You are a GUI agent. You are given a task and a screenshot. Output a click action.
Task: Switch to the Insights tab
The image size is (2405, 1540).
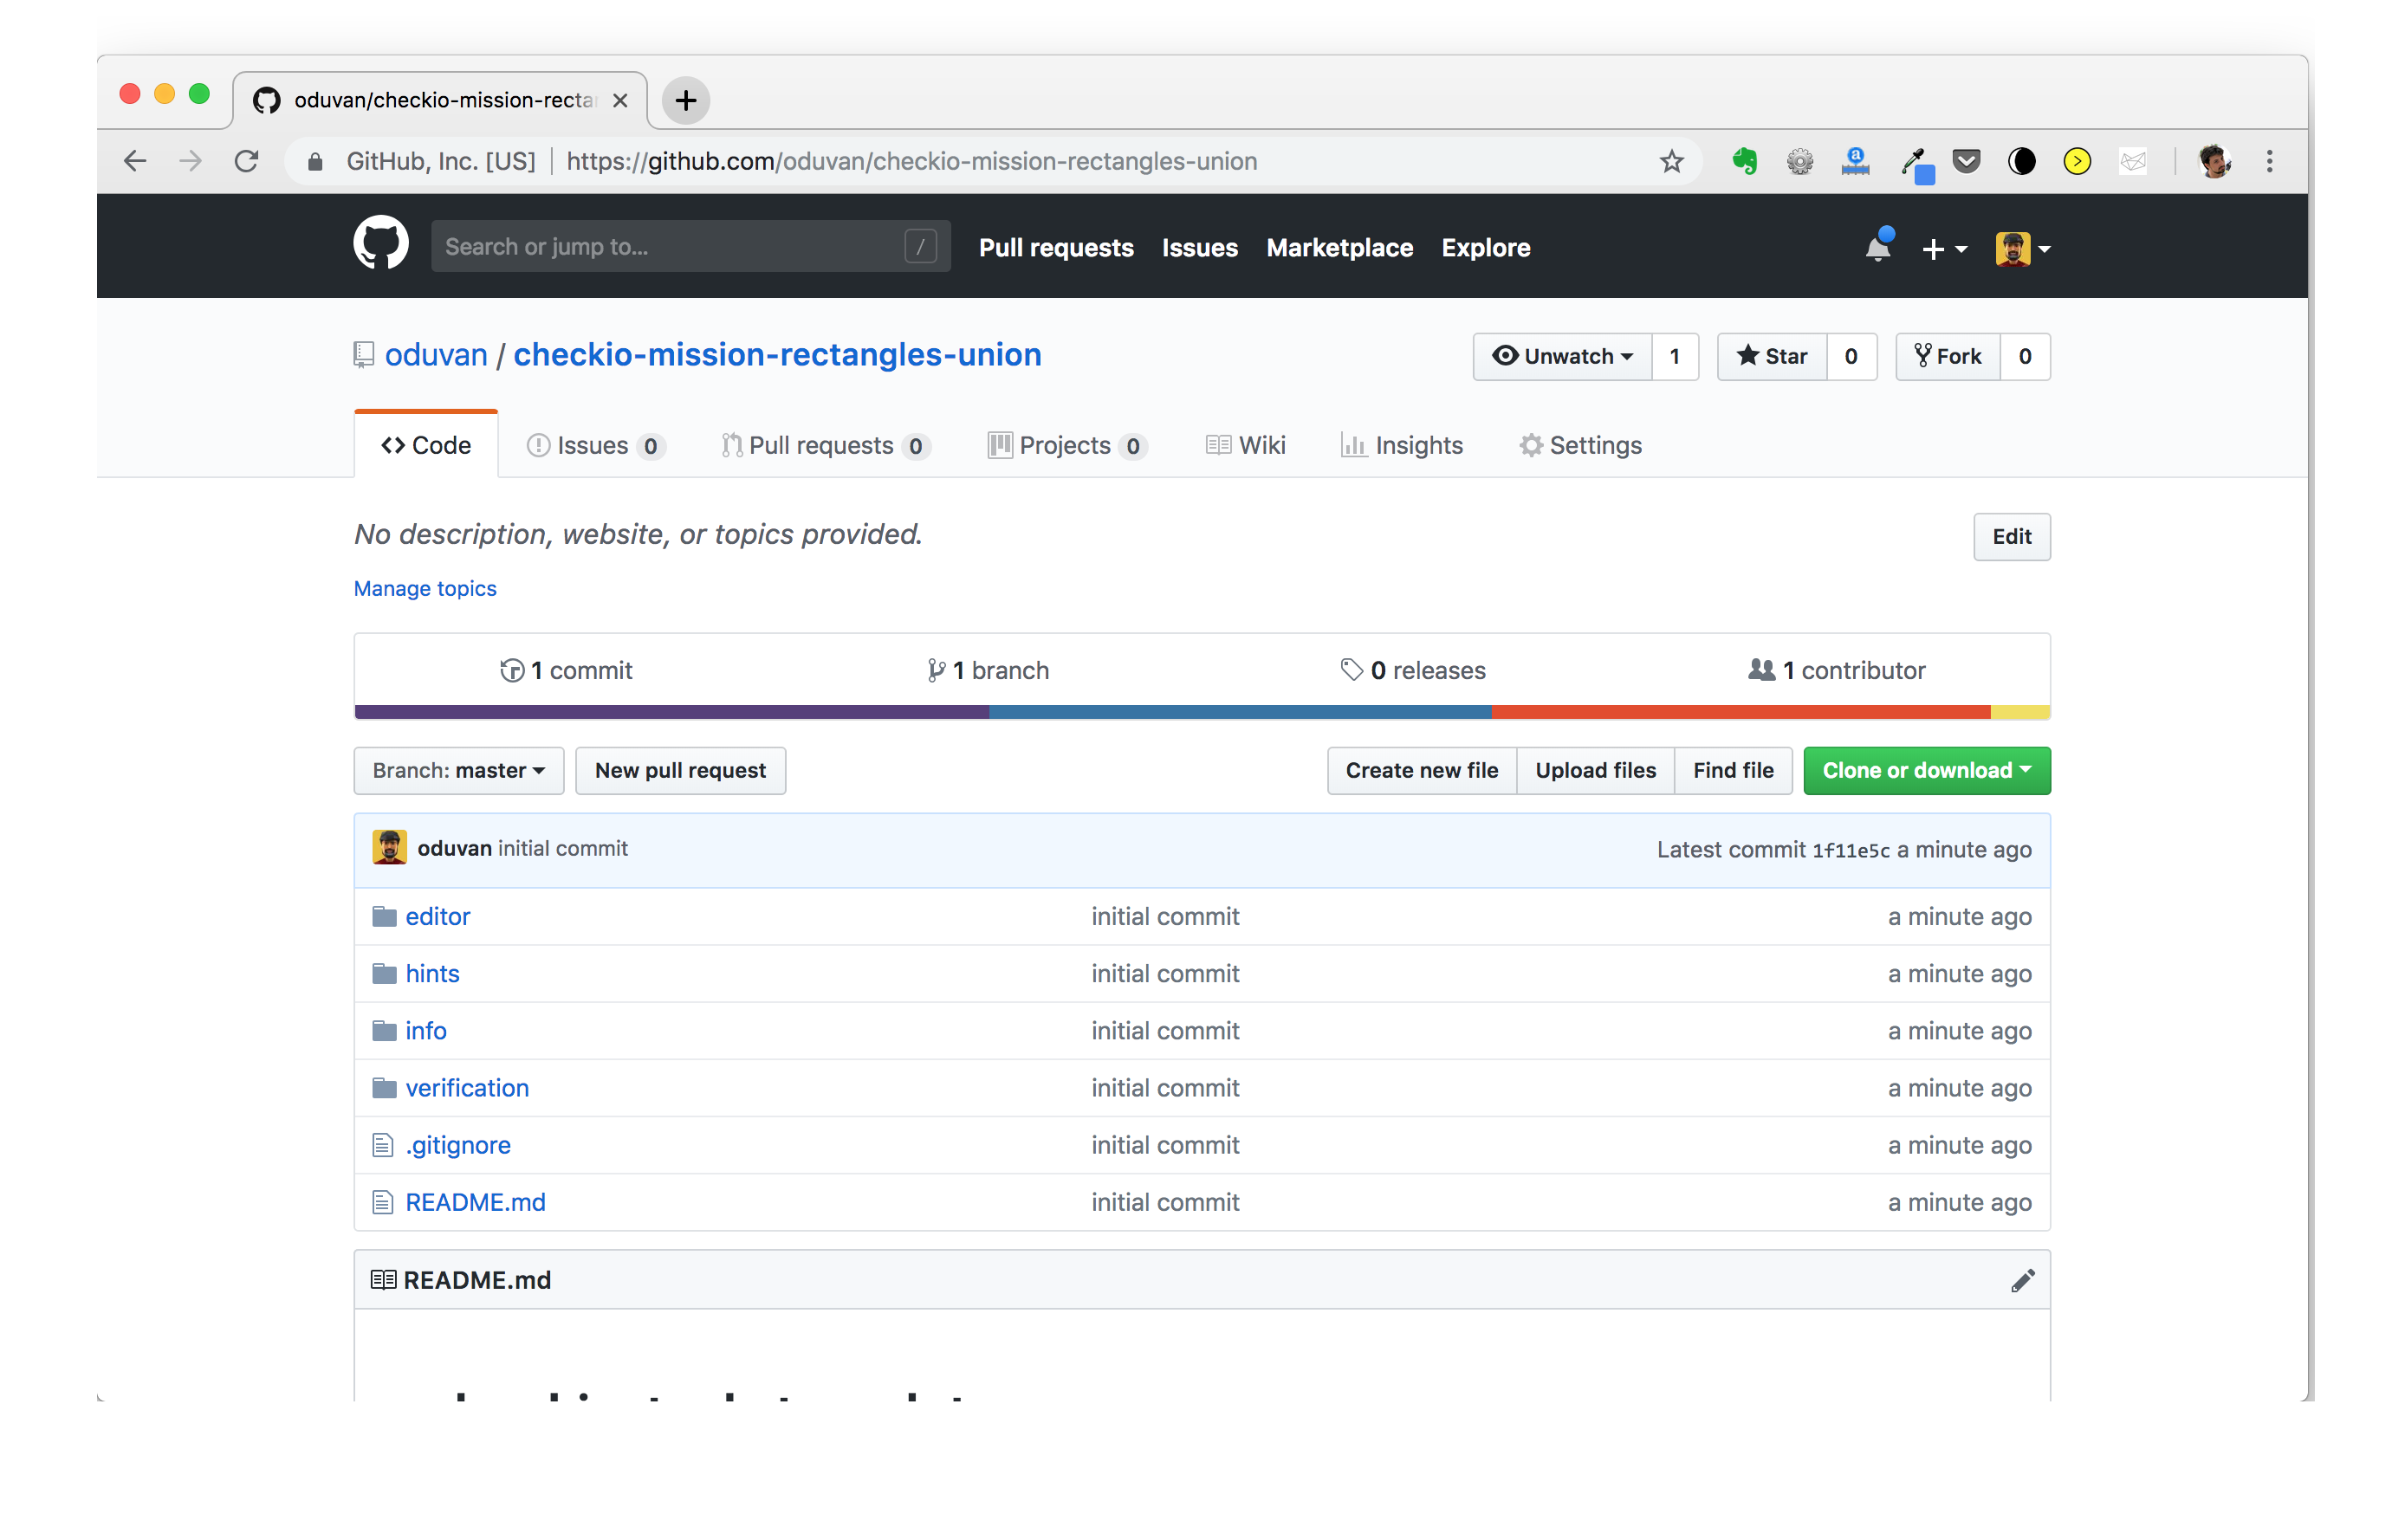tap(1402, 445)
